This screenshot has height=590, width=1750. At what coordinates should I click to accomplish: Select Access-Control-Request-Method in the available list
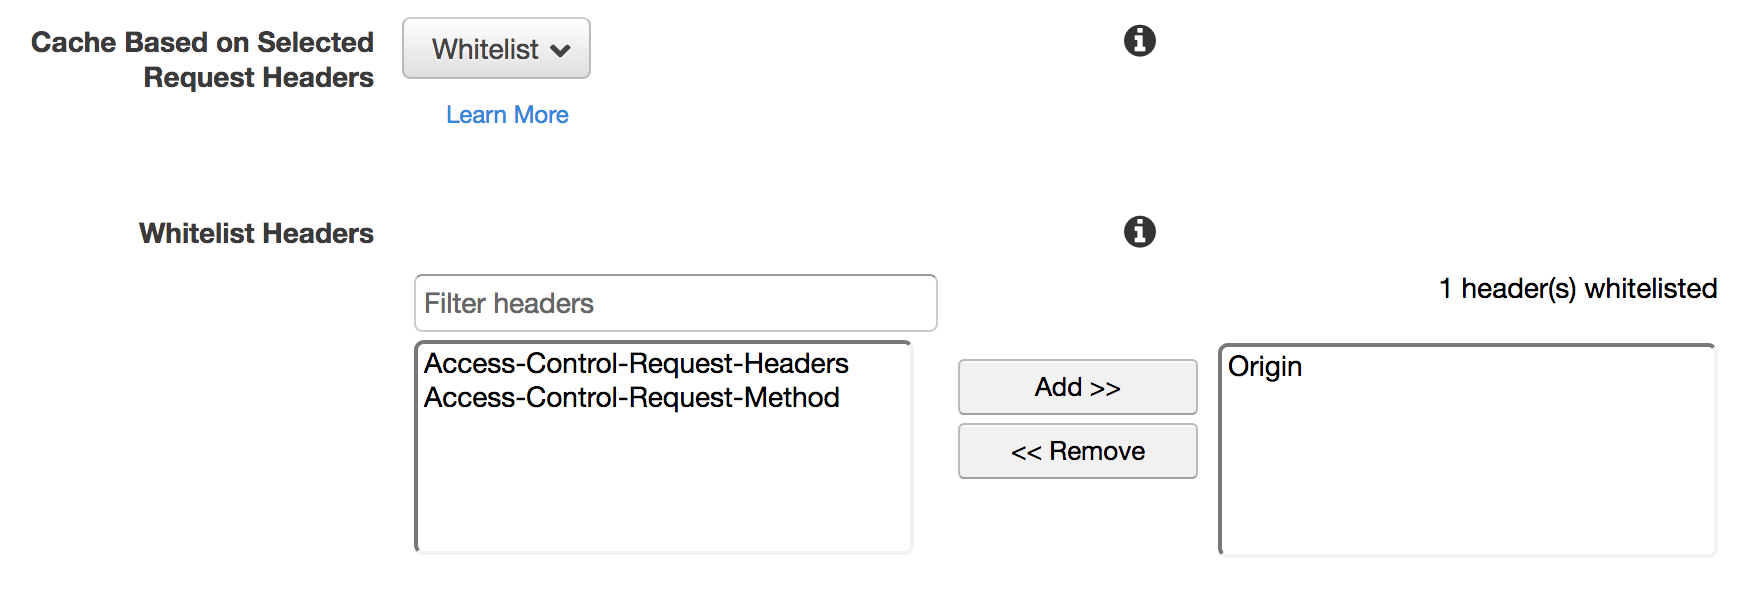click(632, 398)
